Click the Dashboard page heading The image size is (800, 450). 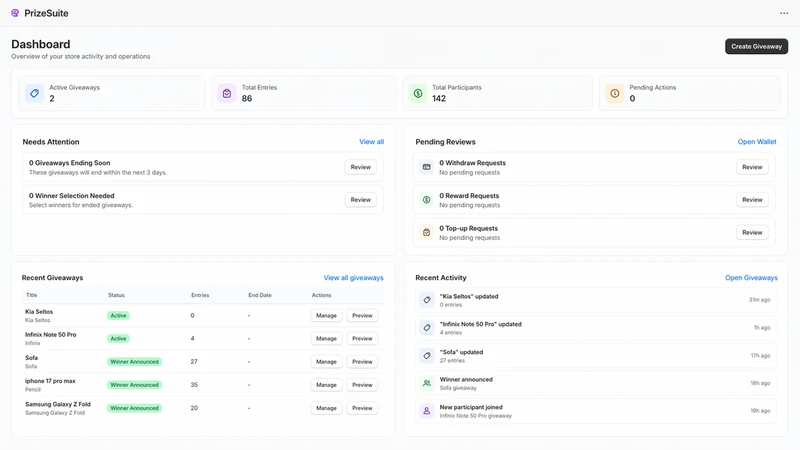pyautogui.click(x=41, y=44)
